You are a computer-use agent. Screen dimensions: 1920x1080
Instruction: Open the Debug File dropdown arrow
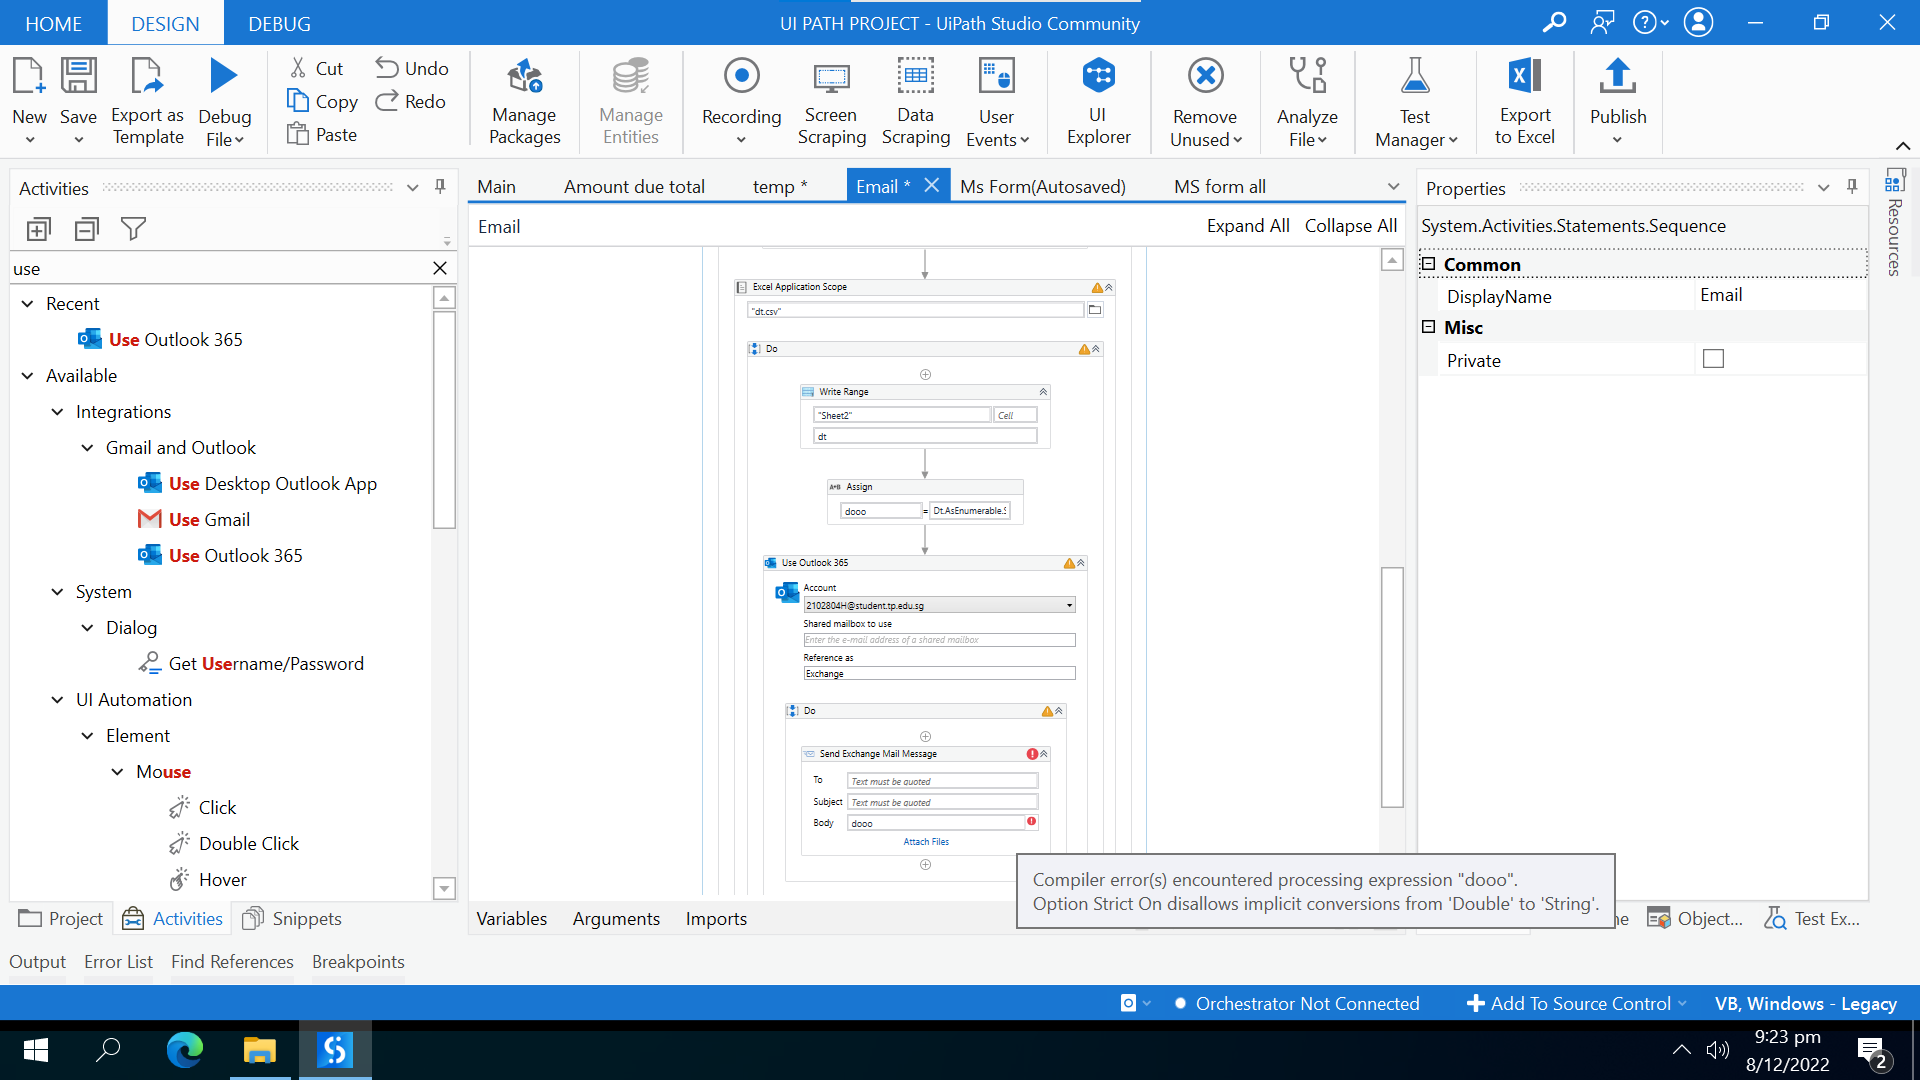[239, 140]
